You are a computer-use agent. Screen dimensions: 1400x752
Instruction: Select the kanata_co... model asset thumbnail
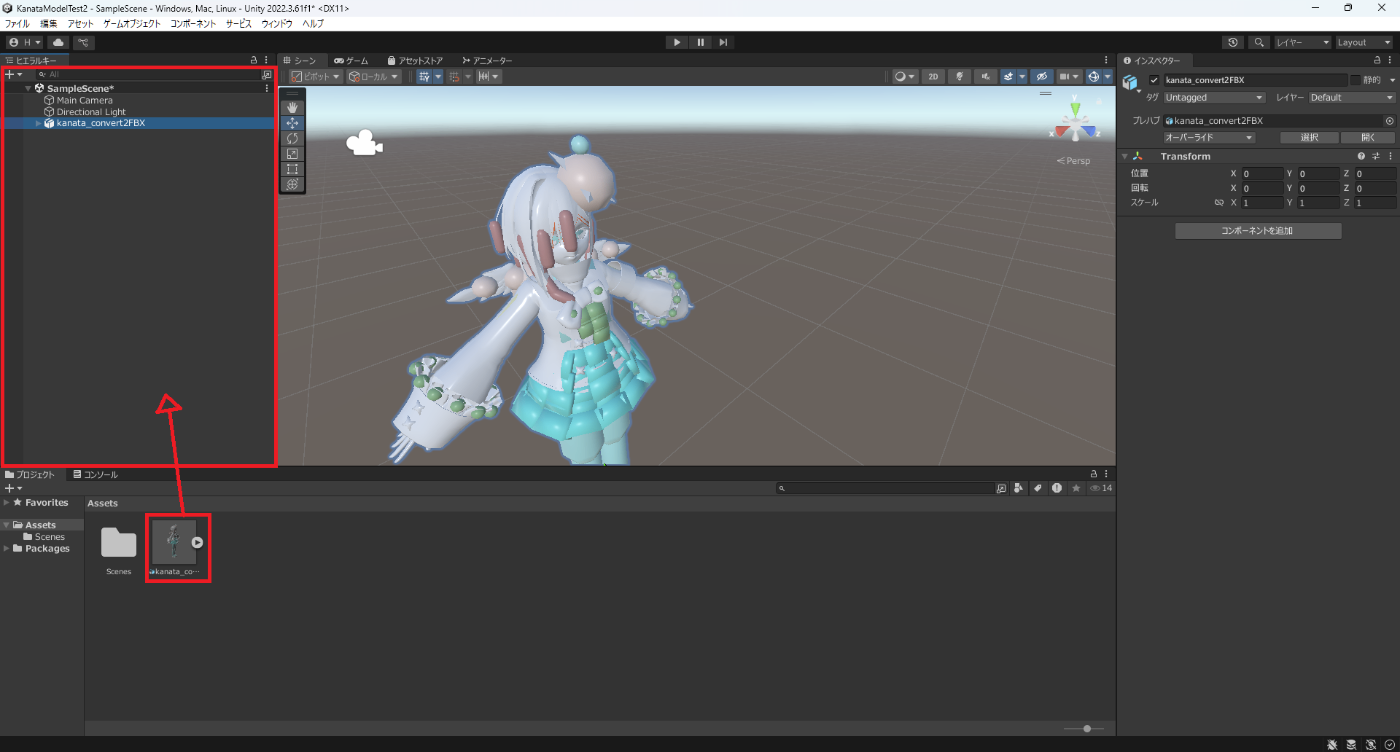[174, 542]
